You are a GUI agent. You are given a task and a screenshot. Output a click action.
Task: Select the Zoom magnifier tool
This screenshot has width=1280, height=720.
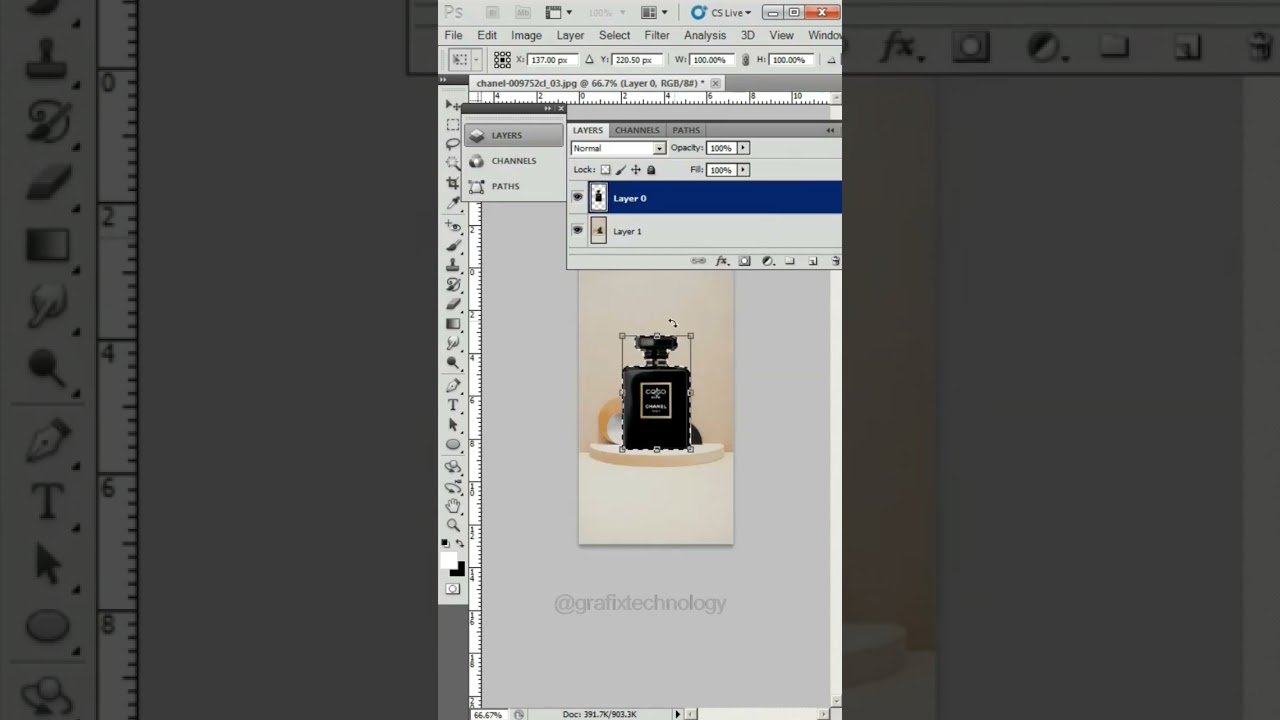[453, 524]
